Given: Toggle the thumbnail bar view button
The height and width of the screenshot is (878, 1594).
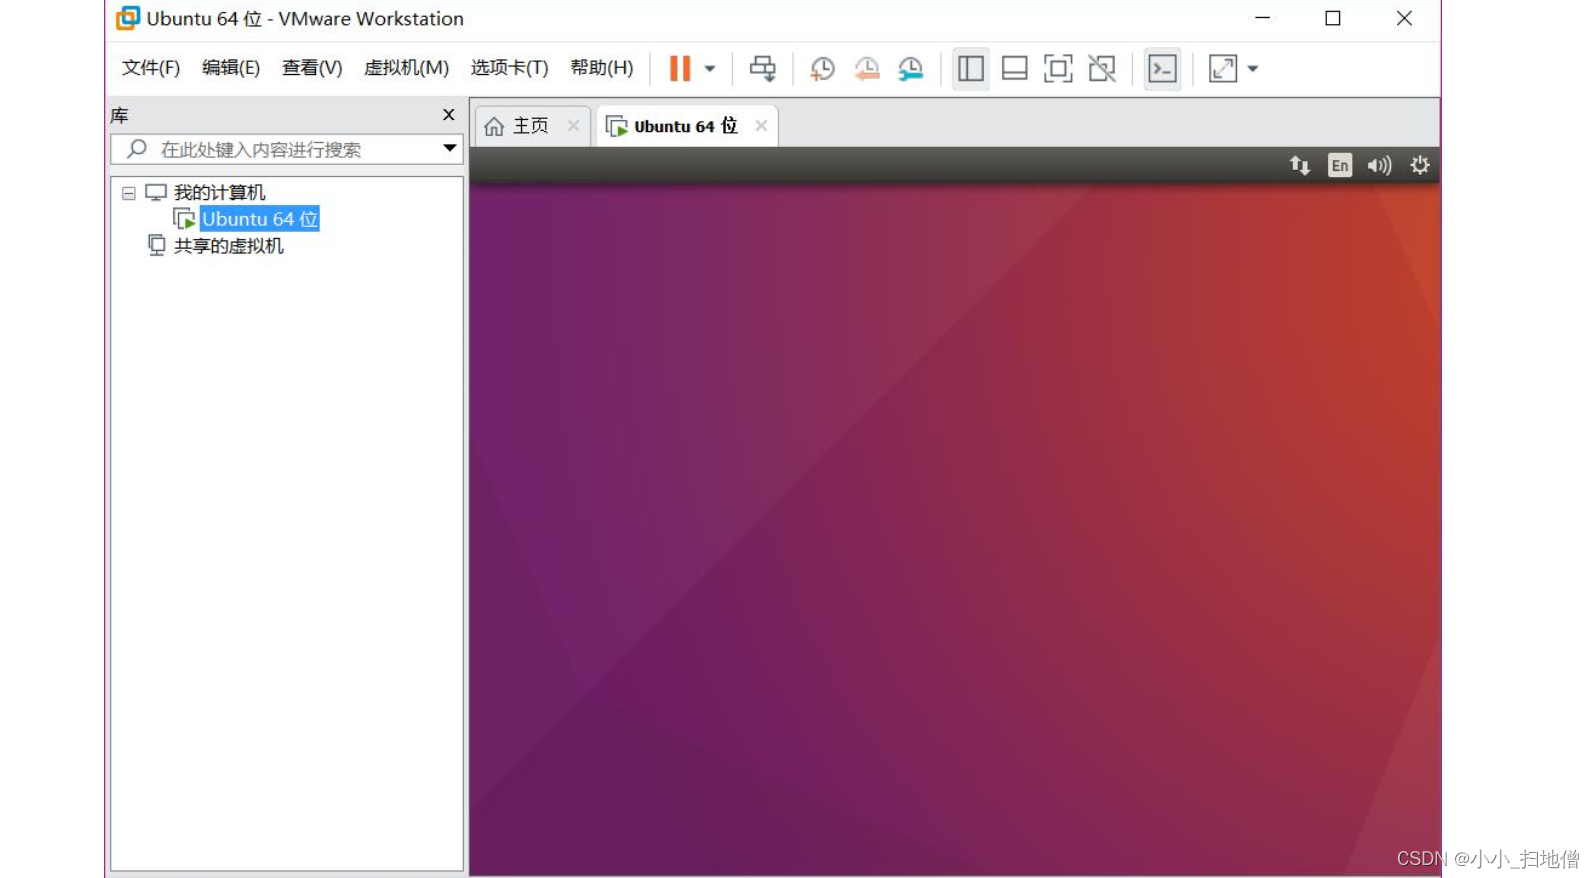Looking at the screenshot, I should tap(1015, 68).
